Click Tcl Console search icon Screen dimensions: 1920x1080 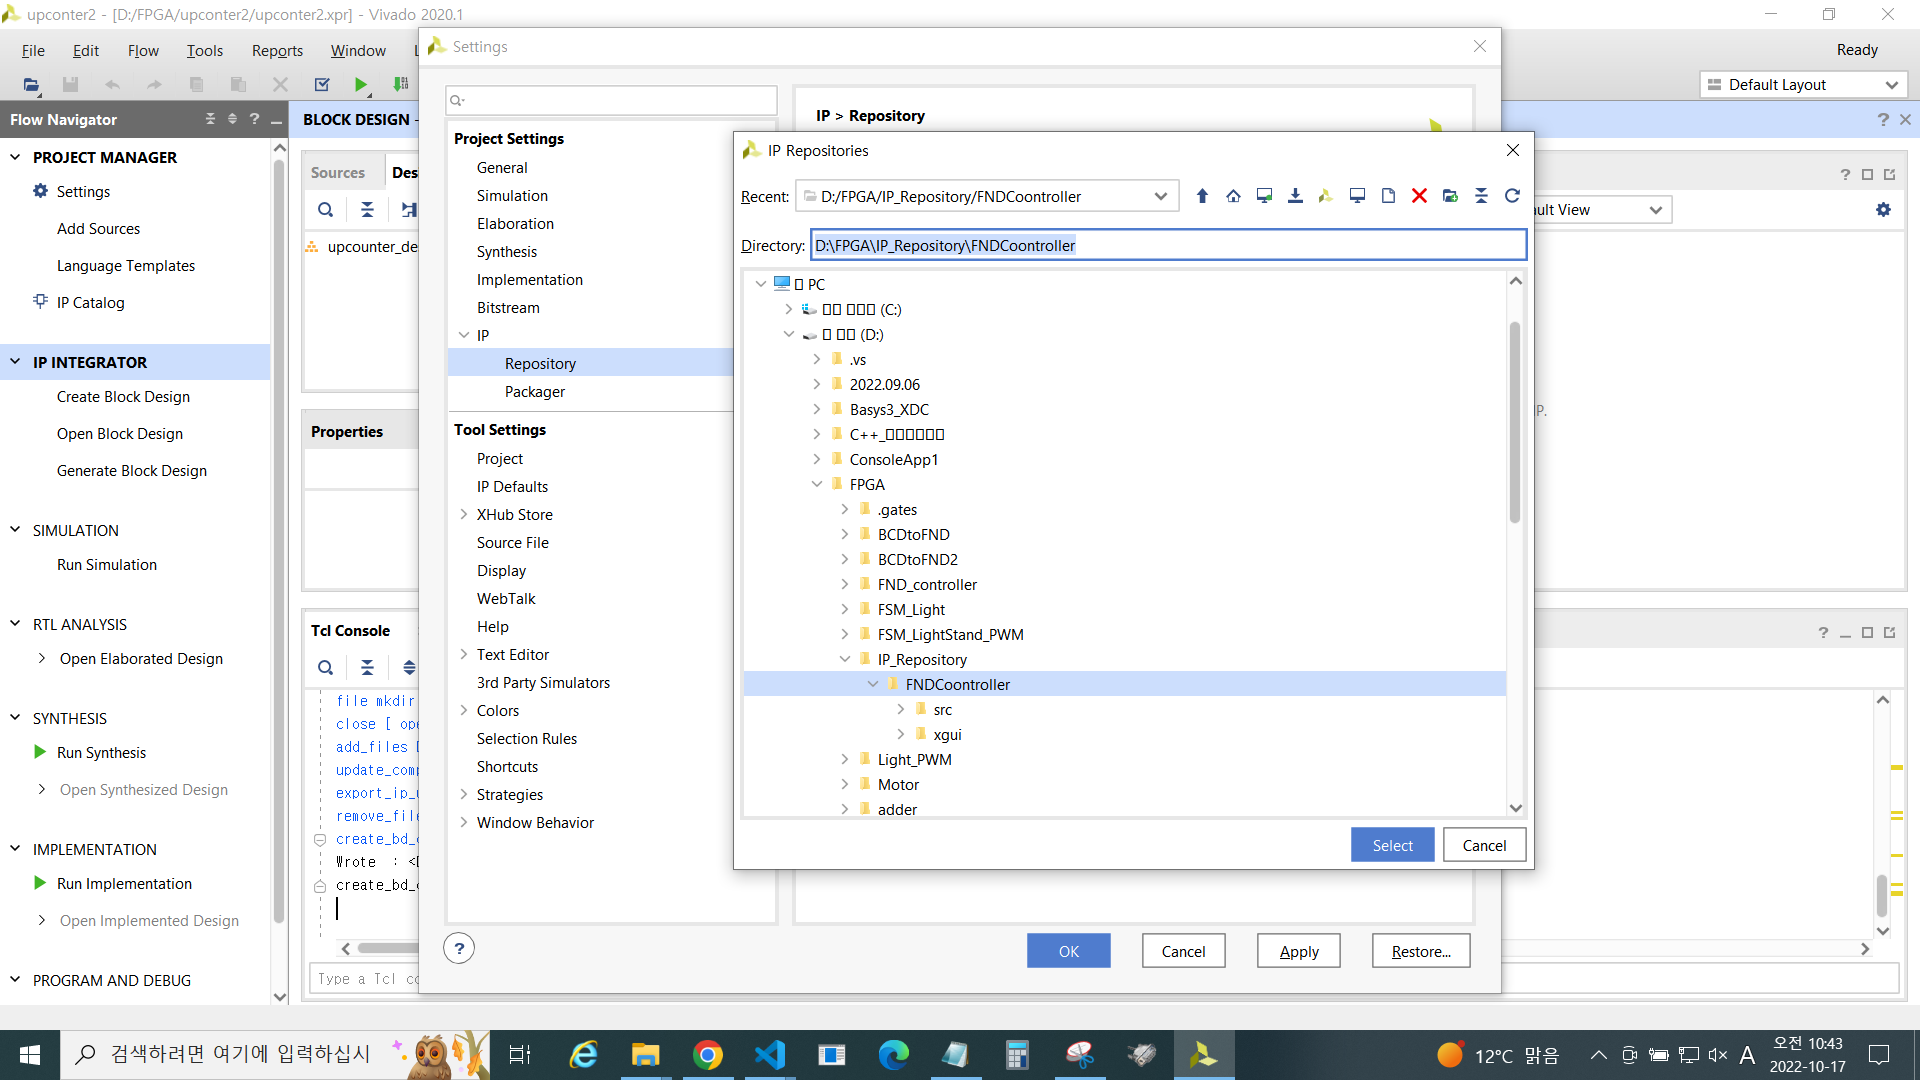pyautogui.click(x=325, y=667)
